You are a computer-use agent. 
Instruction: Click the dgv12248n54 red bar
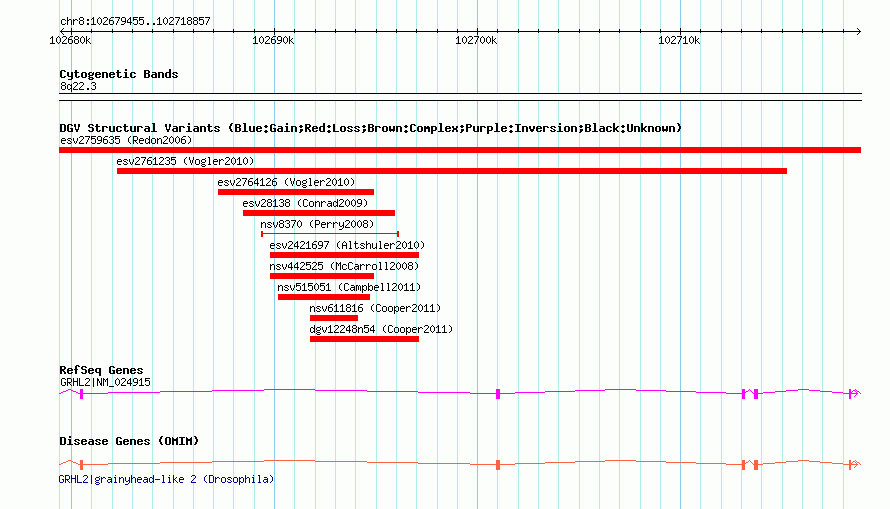(x=364, y=339)
